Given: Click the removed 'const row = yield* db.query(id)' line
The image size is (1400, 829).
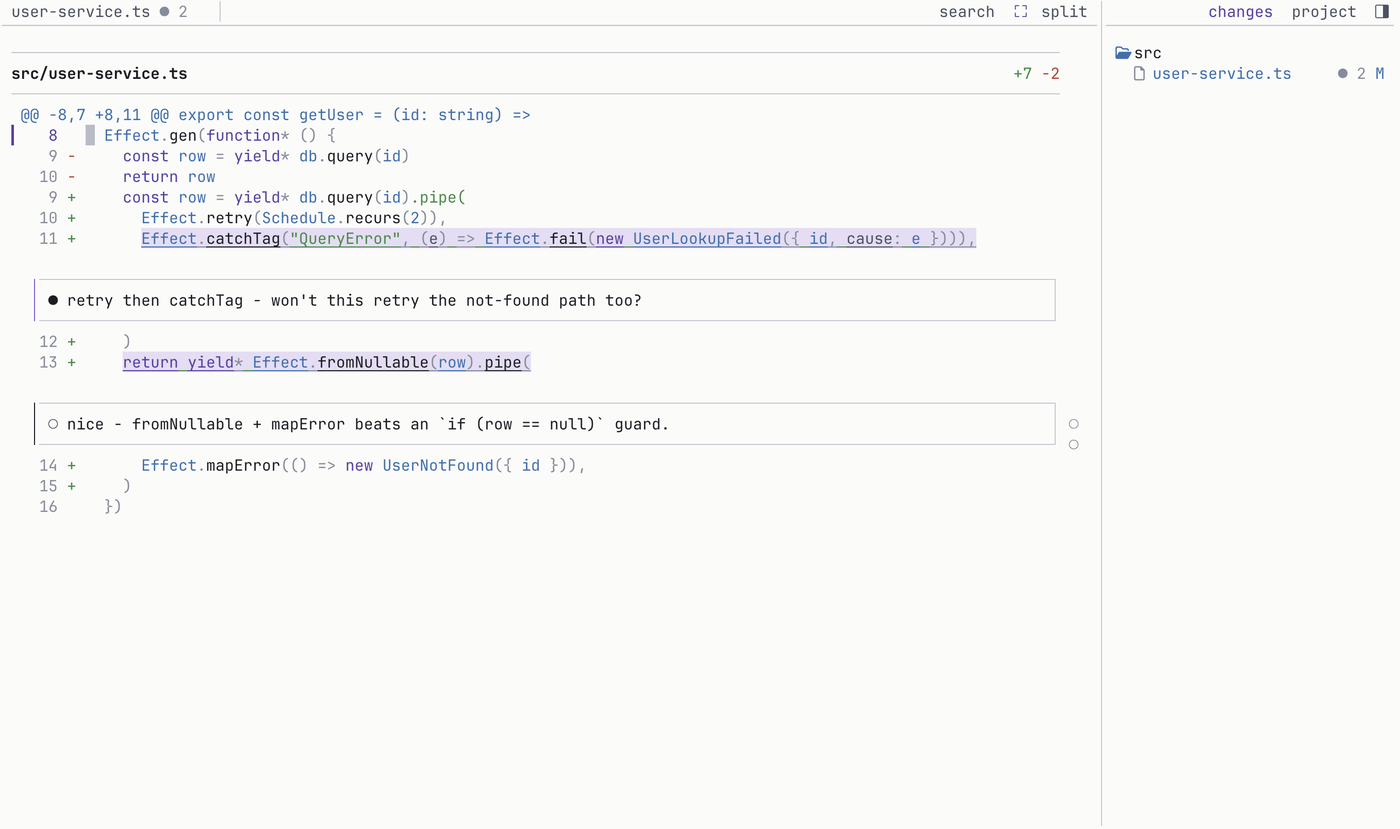Looking at the screenshot, I should [x=266, y=156].
